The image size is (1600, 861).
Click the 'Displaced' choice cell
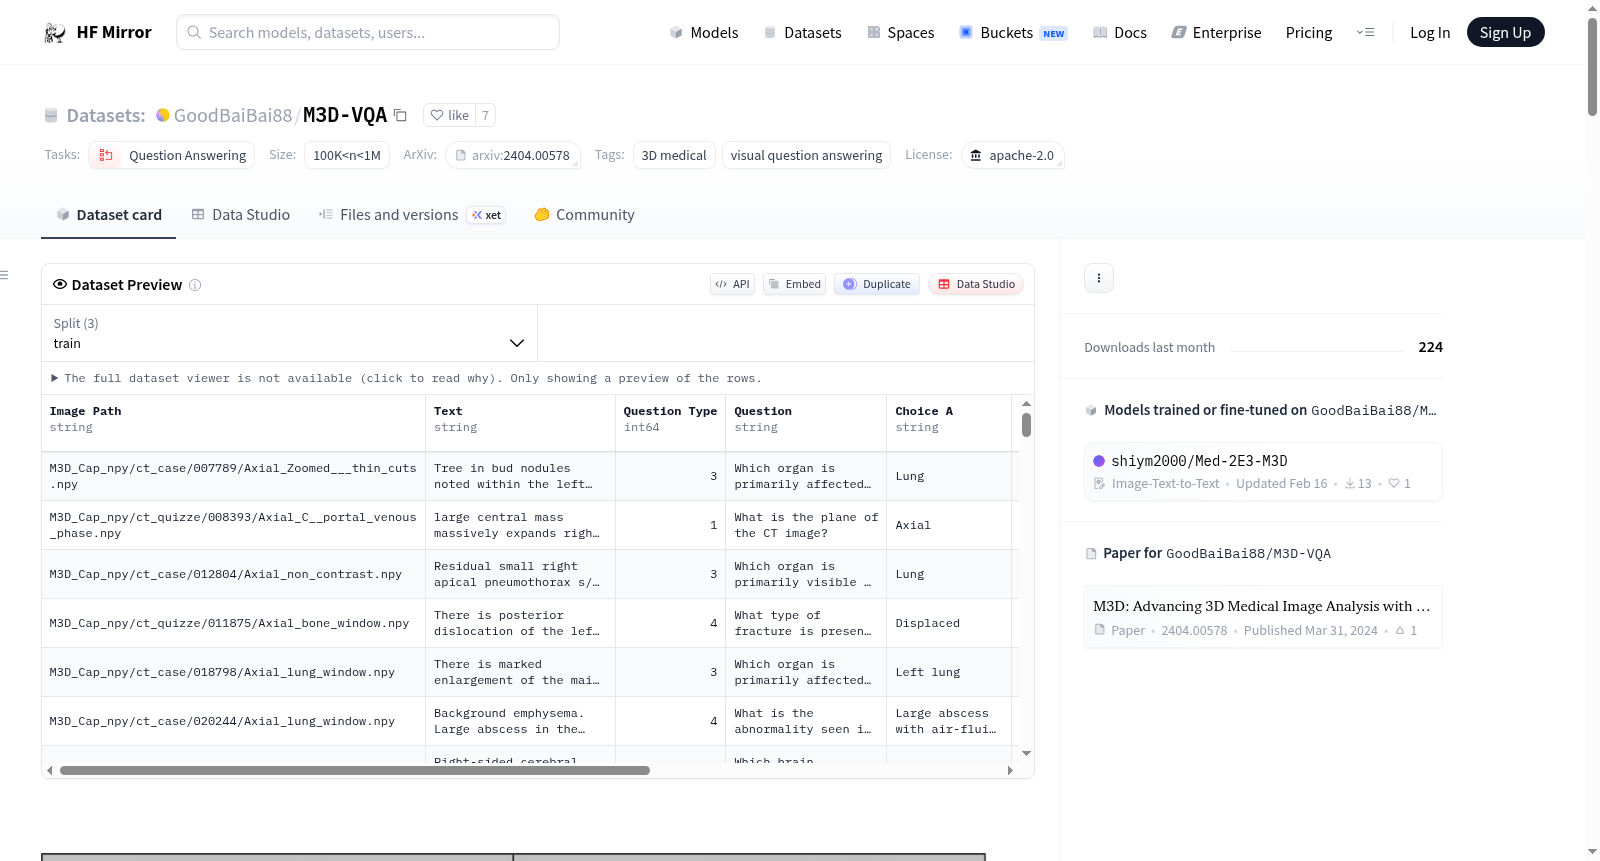tap(949, 623)
